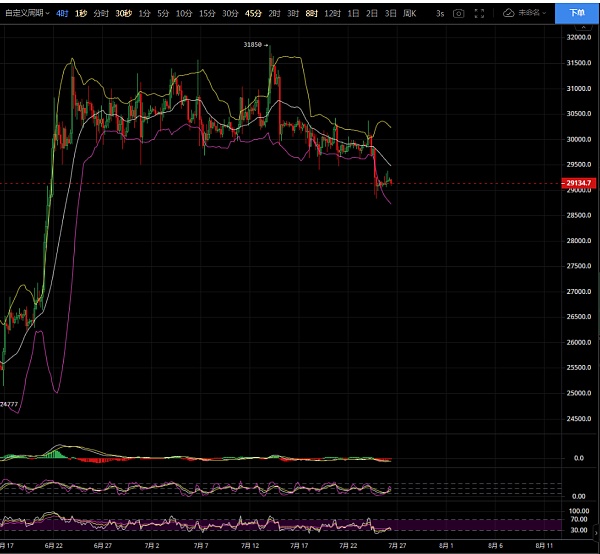Open the 3s refresh interval selector
This screenshot has height=554, width=600.
pos(439,14)
